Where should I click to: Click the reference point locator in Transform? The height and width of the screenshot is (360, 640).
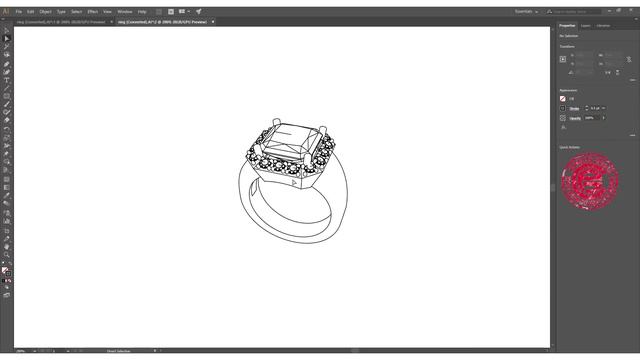pyautogui.click(x=563, y=59)
